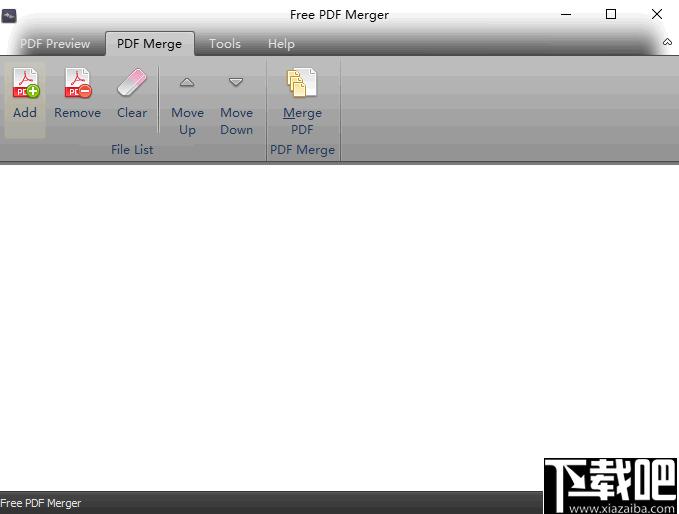Select the PDF Merge tab
The height and width of the screenshot is (514, 679).
[149, 44]
